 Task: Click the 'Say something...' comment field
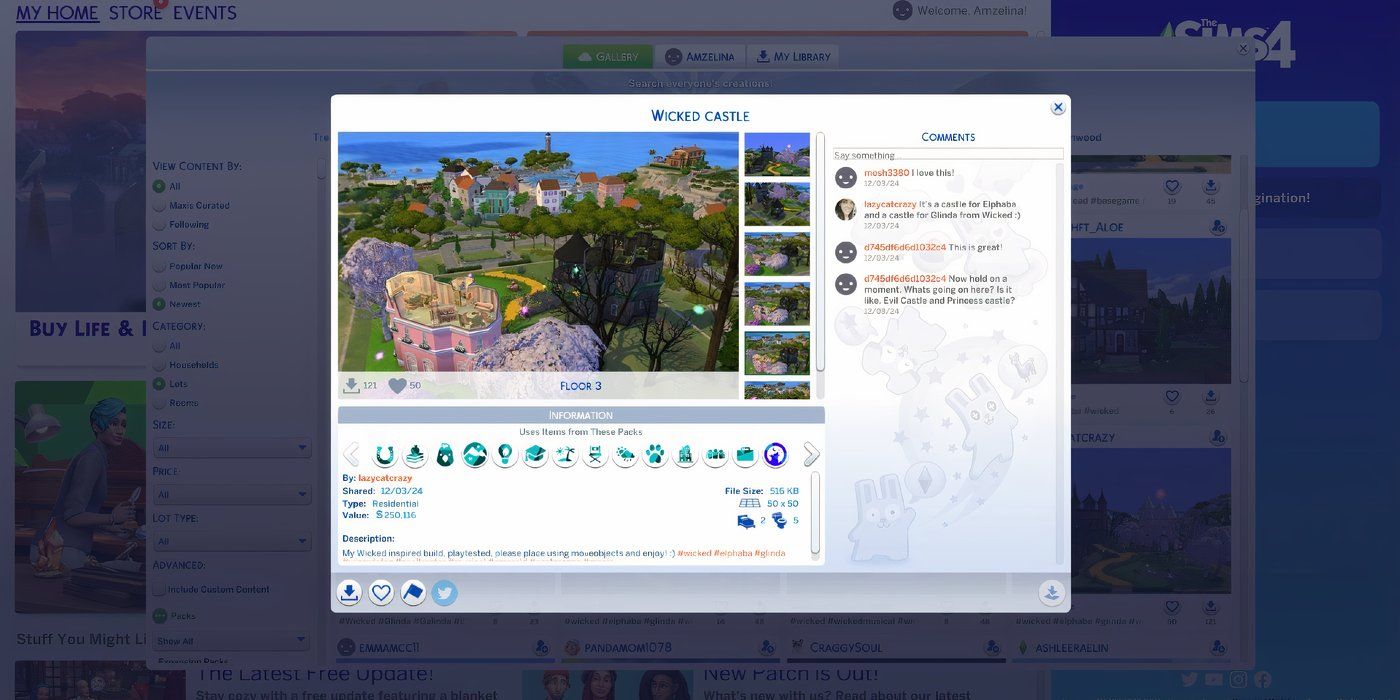(948, 155)
